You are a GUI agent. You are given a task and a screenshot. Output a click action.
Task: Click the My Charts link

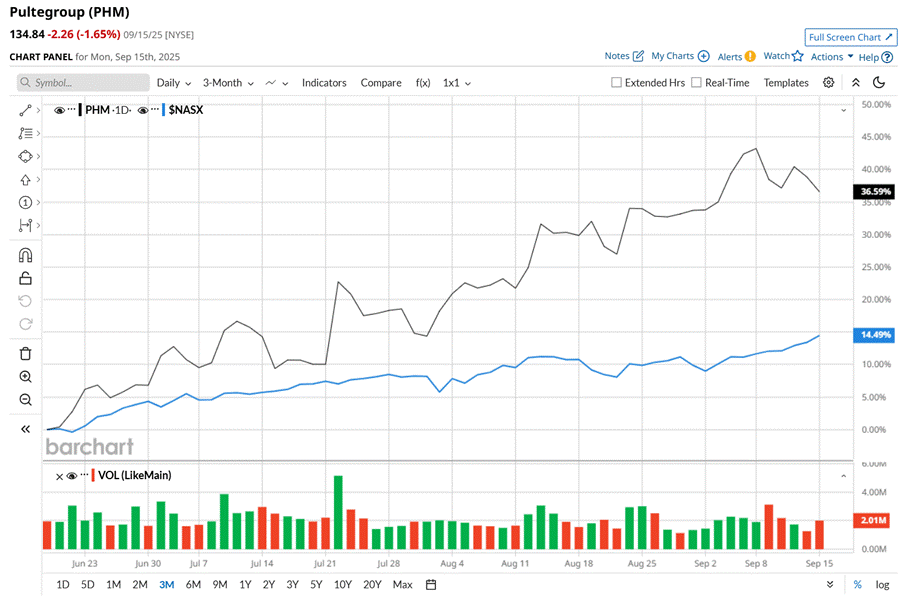coord(672,56)
